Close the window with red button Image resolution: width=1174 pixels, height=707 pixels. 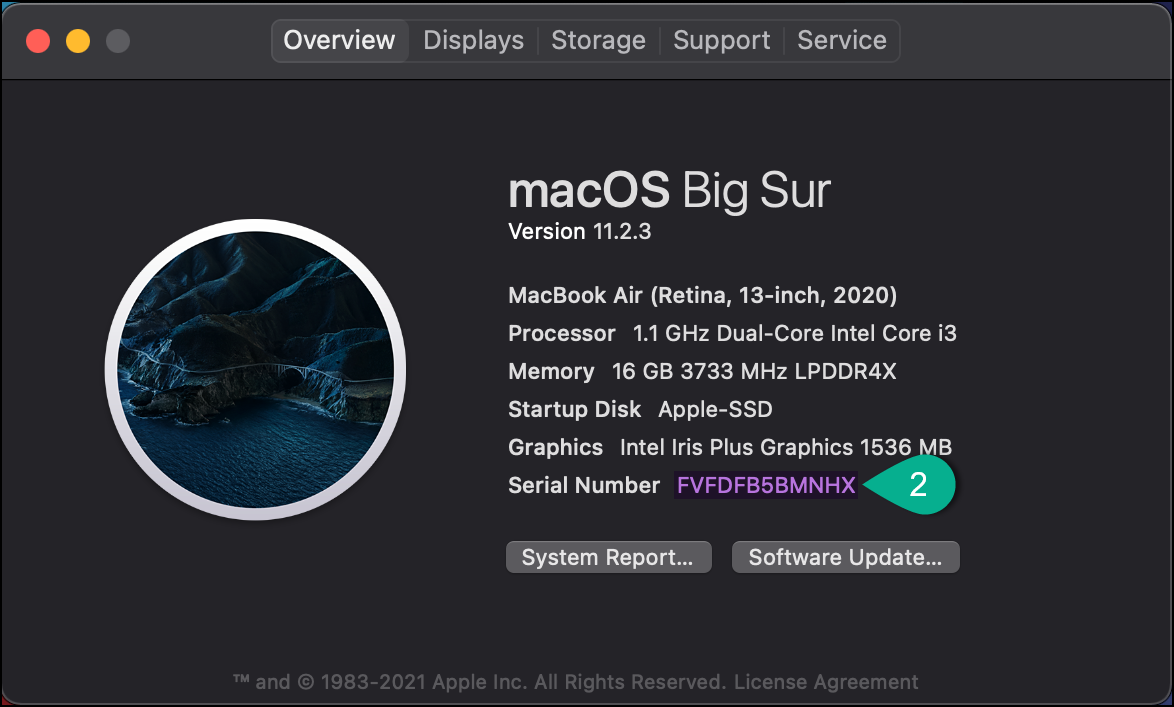(38, 41)
